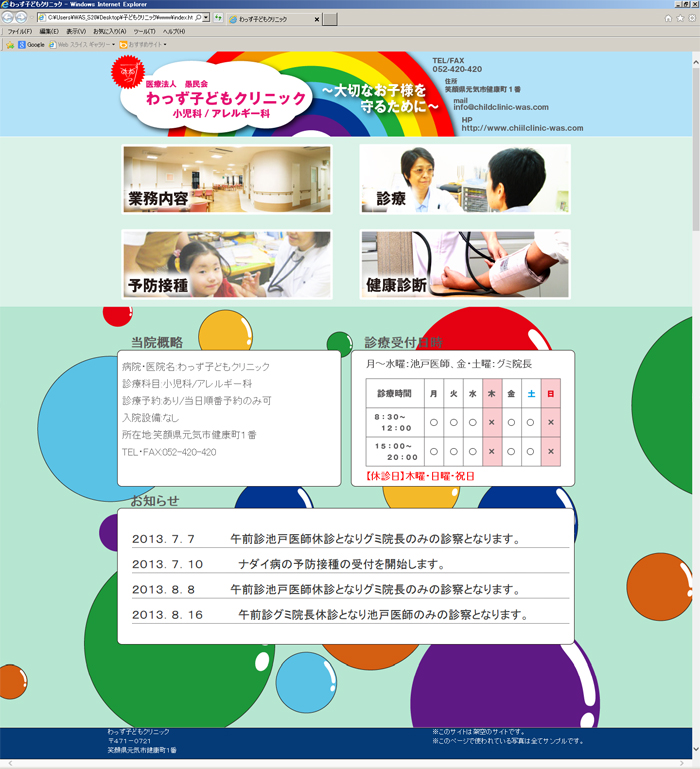Image resolution: width=700 pixels, height=769 pixels.
Task: Open the 表示(V) menu
Action: tap(76, 31)
